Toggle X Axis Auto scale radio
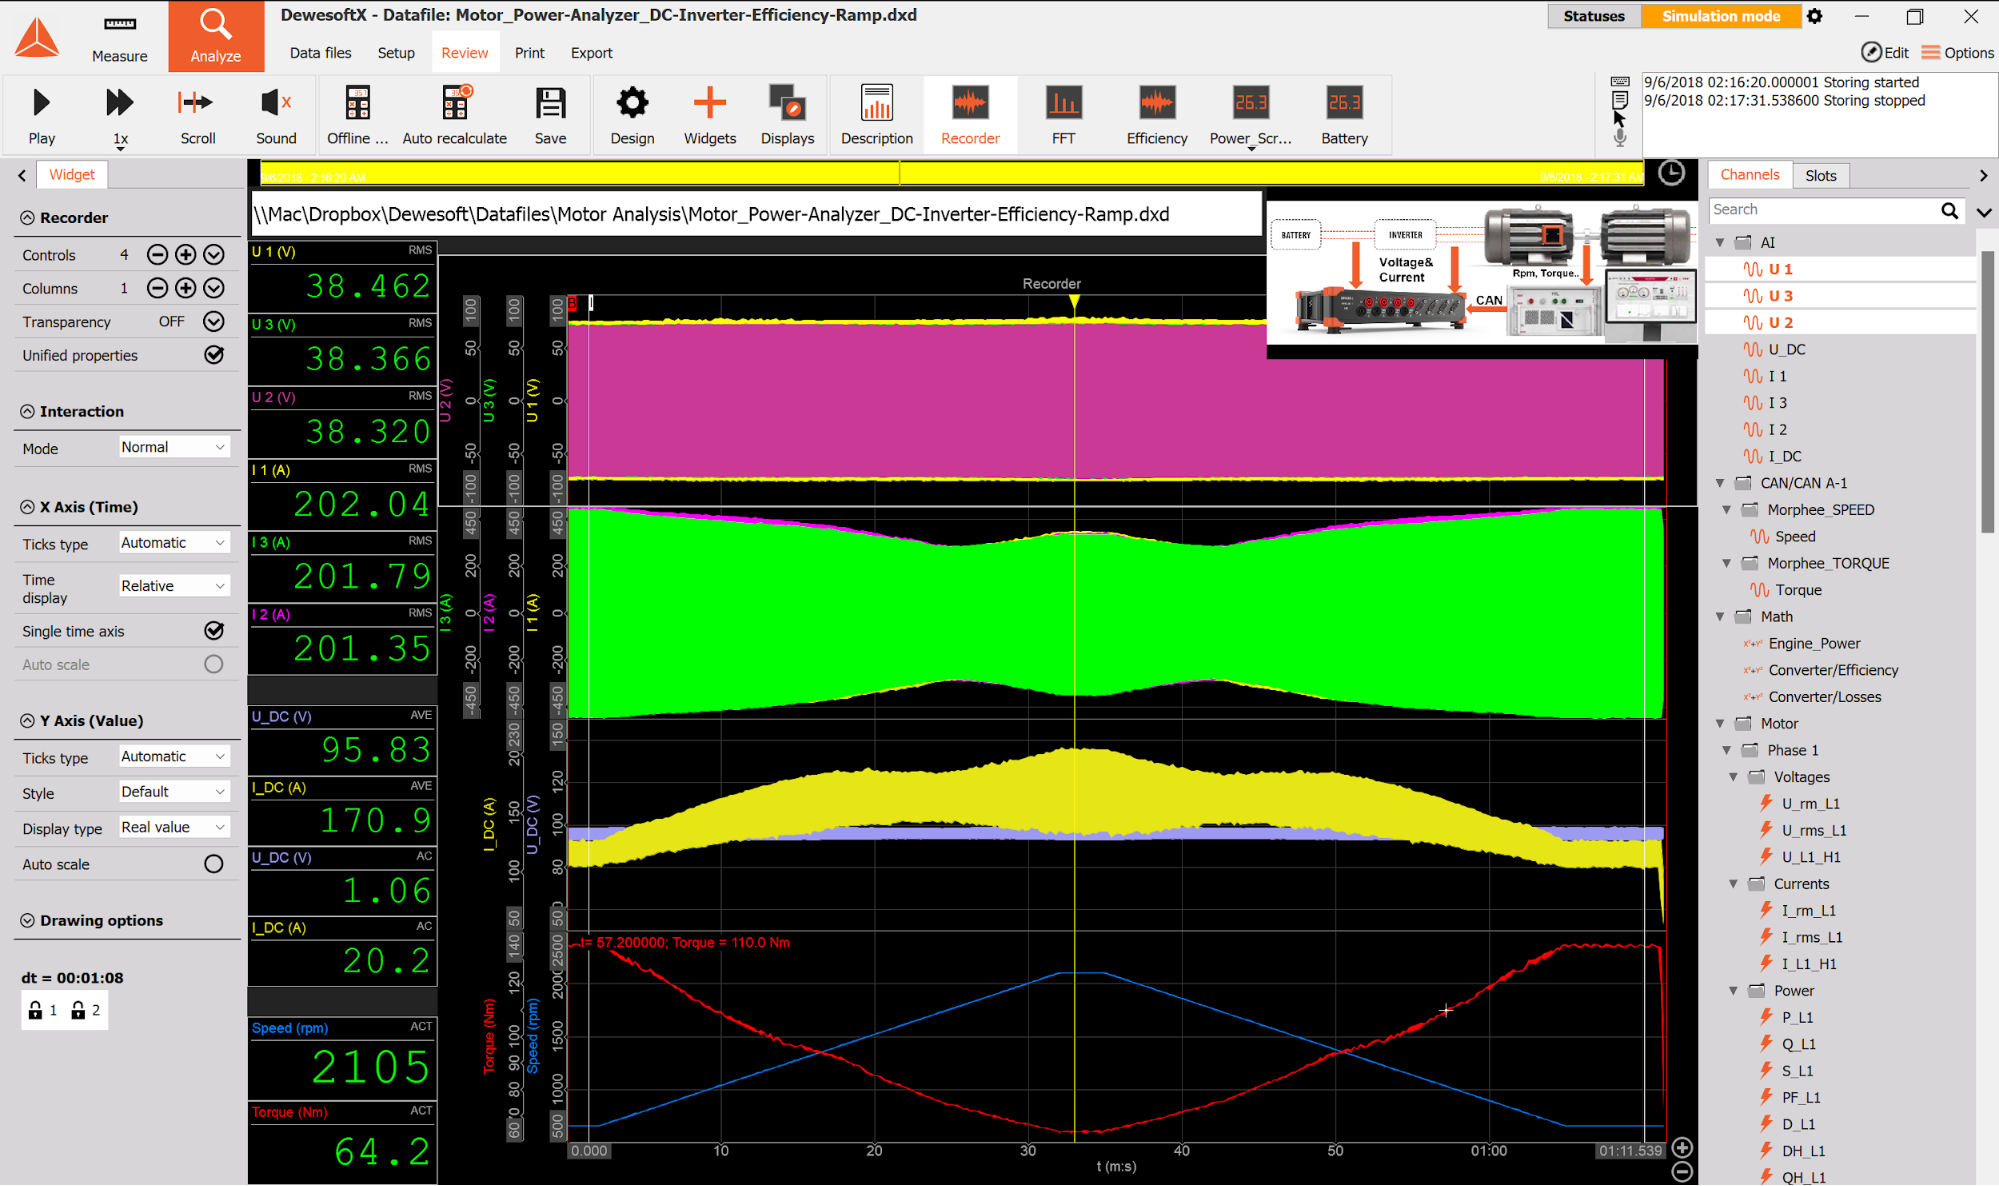 pos(214,664)
